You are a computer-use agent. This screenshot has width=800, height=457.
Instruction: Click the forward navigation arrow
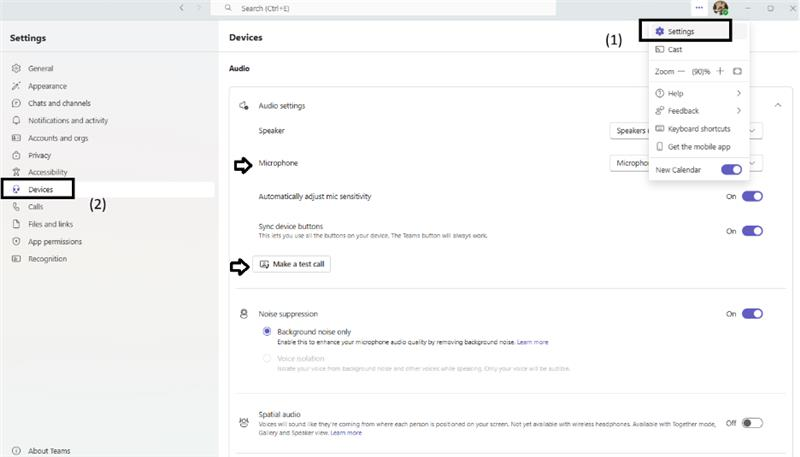point(199,8)
